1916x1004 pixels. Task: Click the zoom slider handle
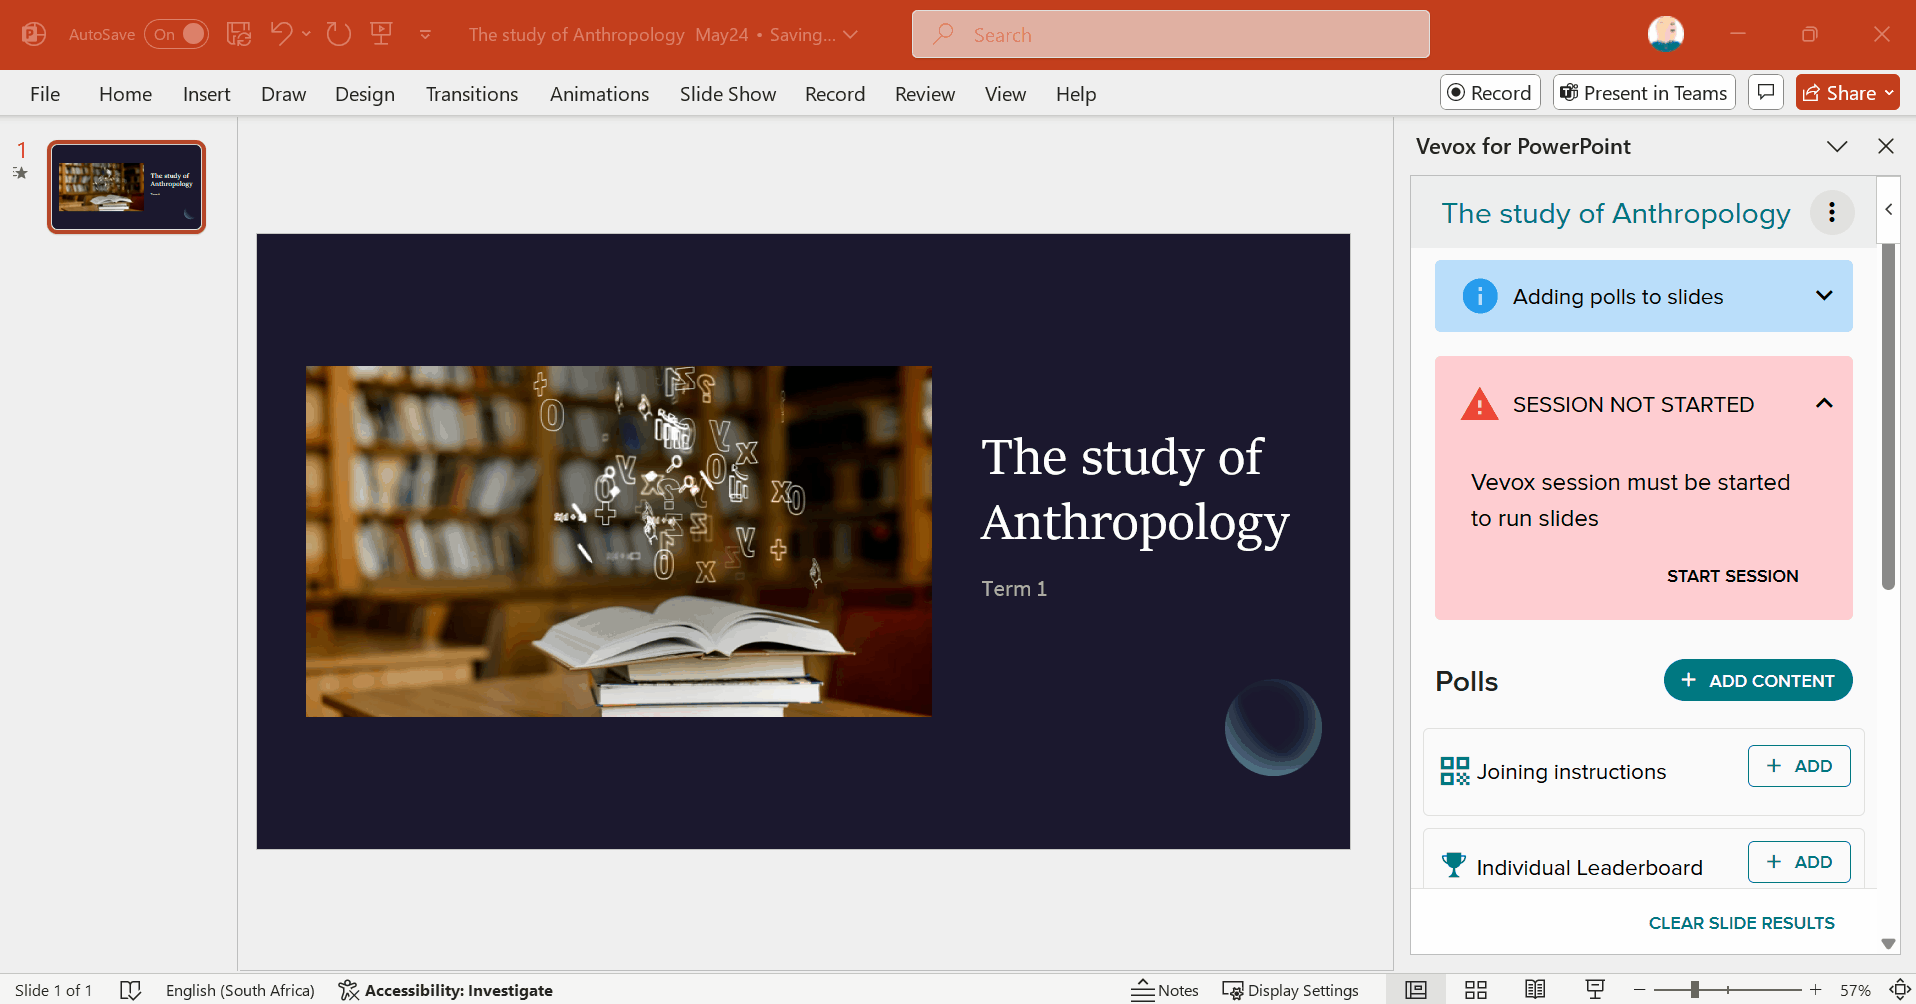tap(1695, 990)
